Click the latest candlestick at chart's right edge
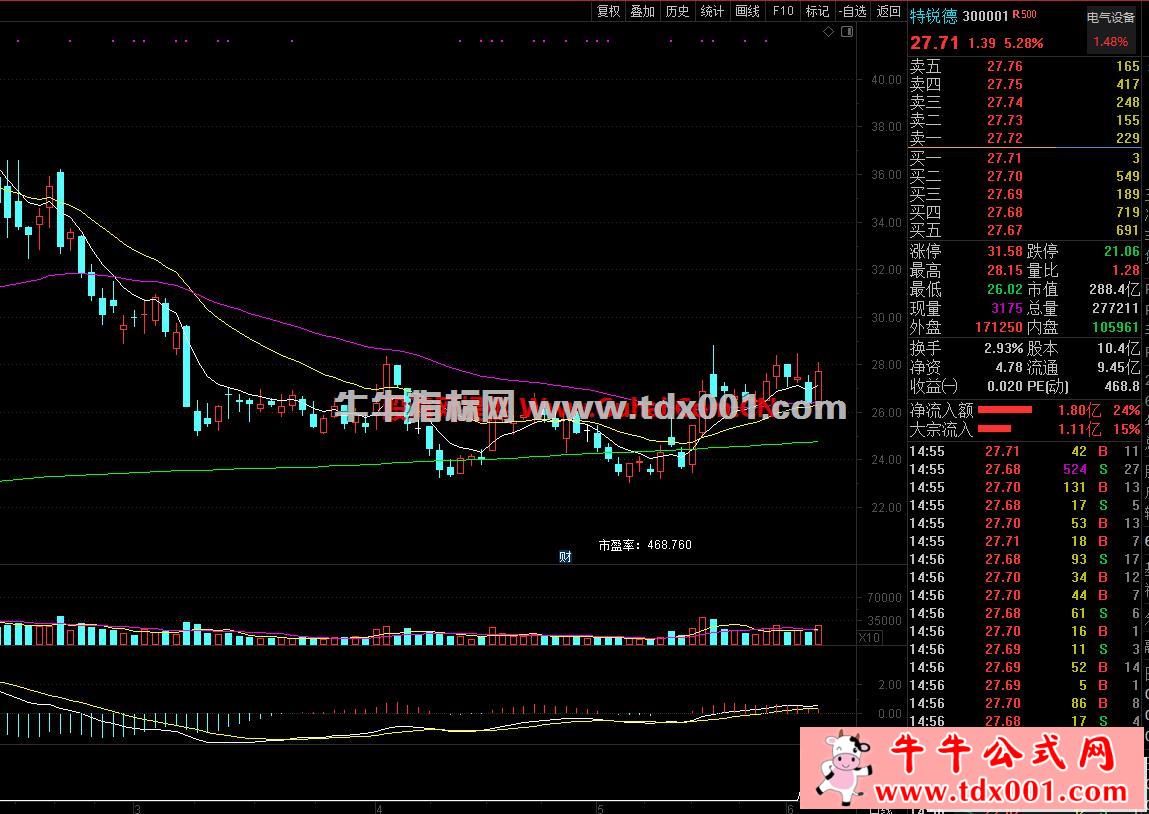The width and height of the screenshot is (1149, 814). [x=819, y=387]
